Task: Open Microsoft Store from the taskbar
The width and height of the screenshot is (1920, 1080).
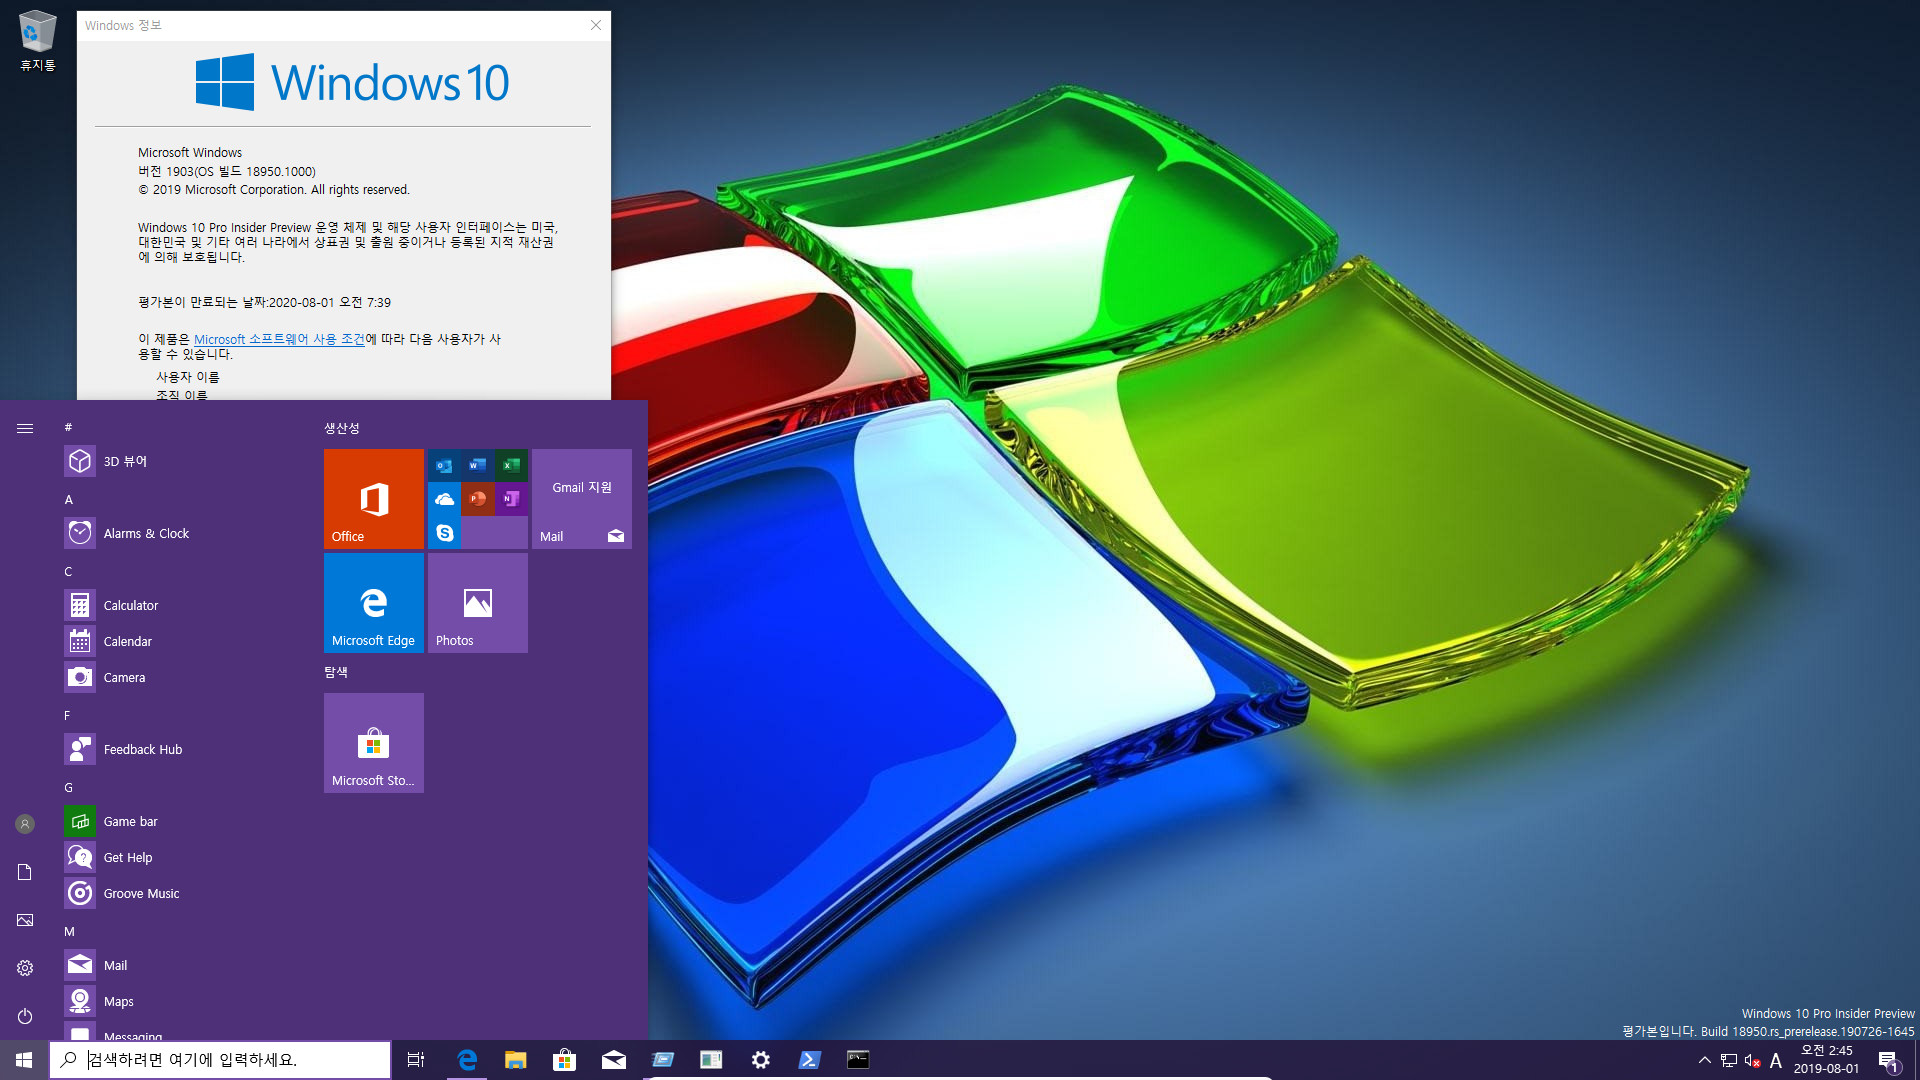Action: [564, 1060]
